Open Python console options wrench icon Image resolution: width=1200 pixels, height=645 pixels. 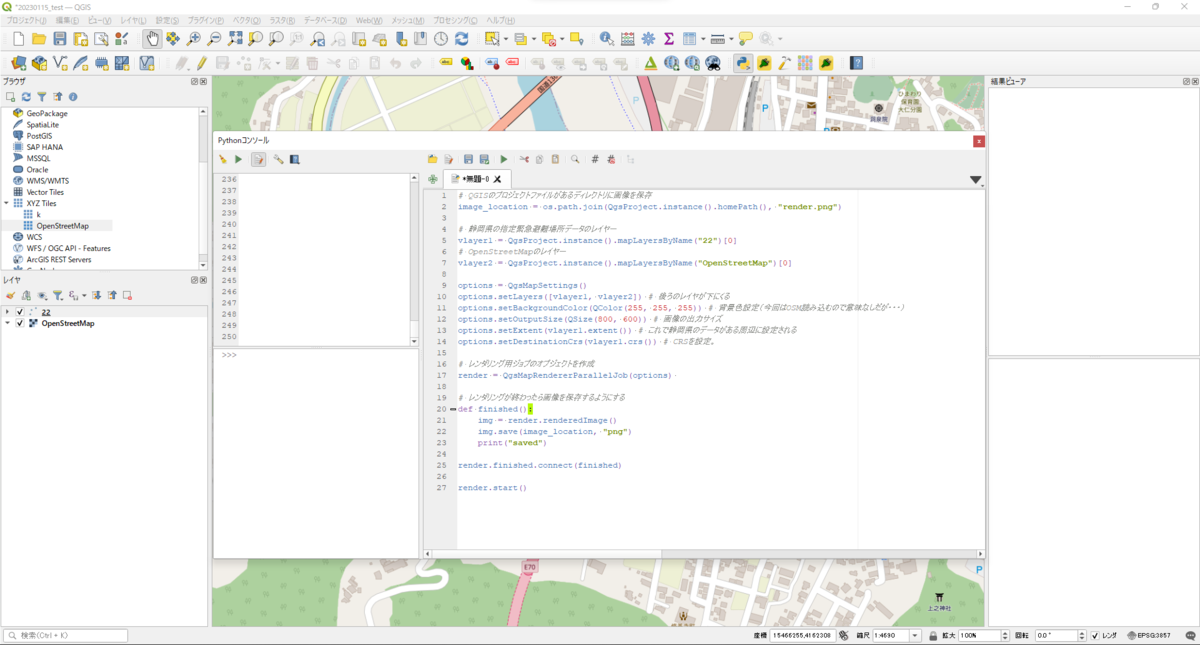[279, 159]
